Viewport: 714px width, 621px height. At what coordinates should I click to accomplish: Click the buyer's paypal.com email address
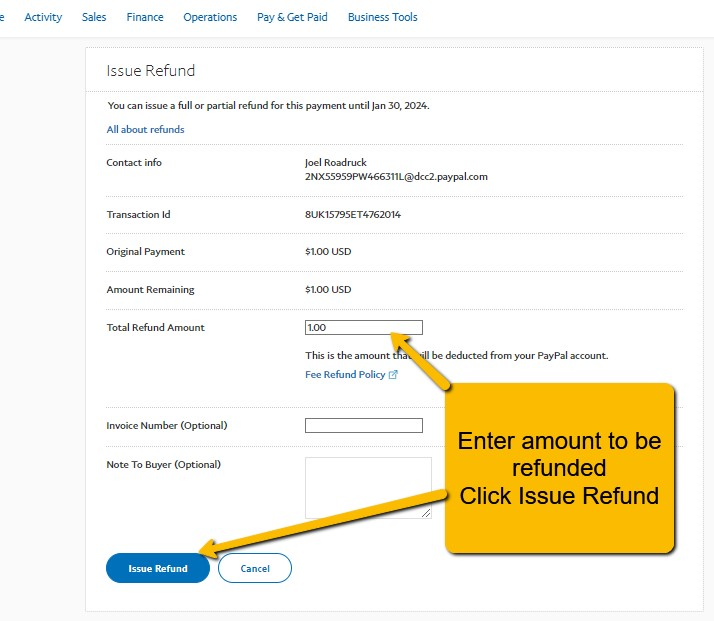(x=396, y=177)
